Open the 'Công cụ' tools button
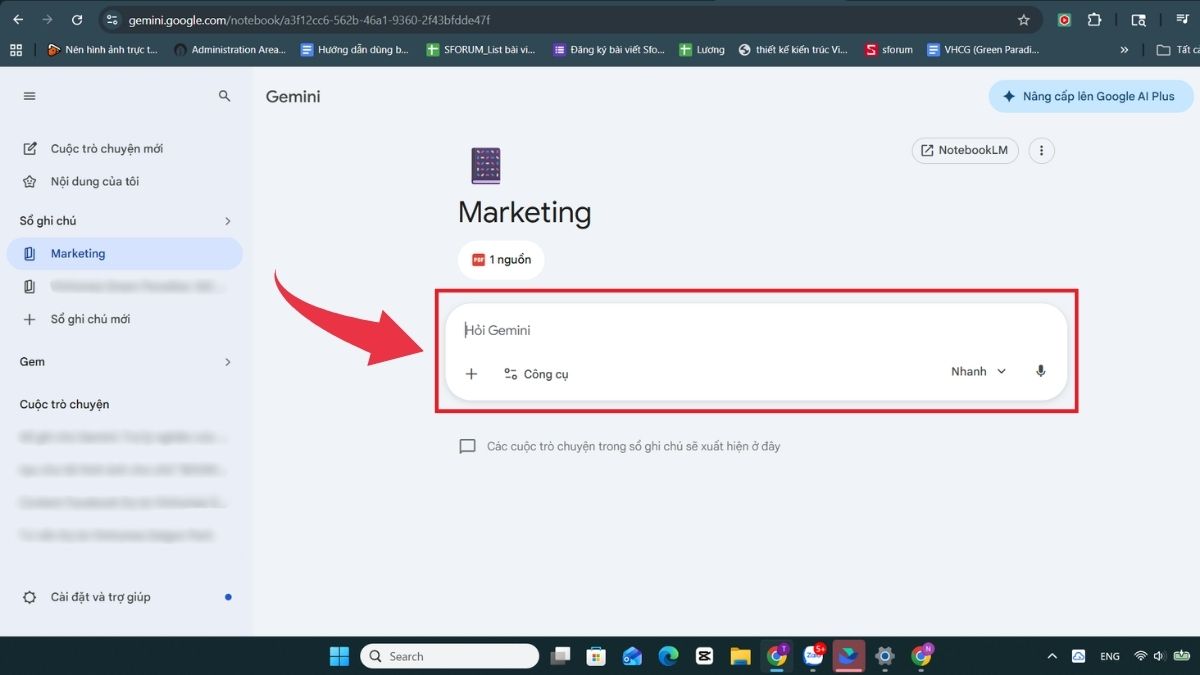1200x675 pixels. pos(536,374)
